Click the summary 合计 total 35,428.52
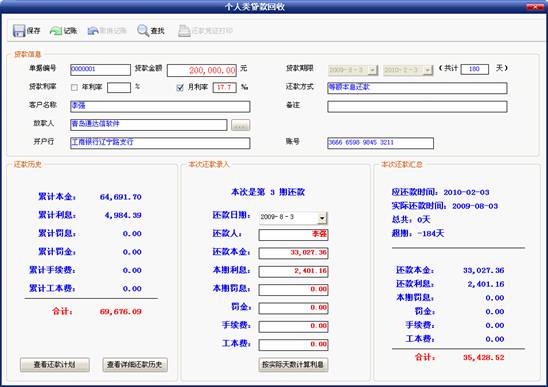This screenshot has width=548, height=387. 484,357
